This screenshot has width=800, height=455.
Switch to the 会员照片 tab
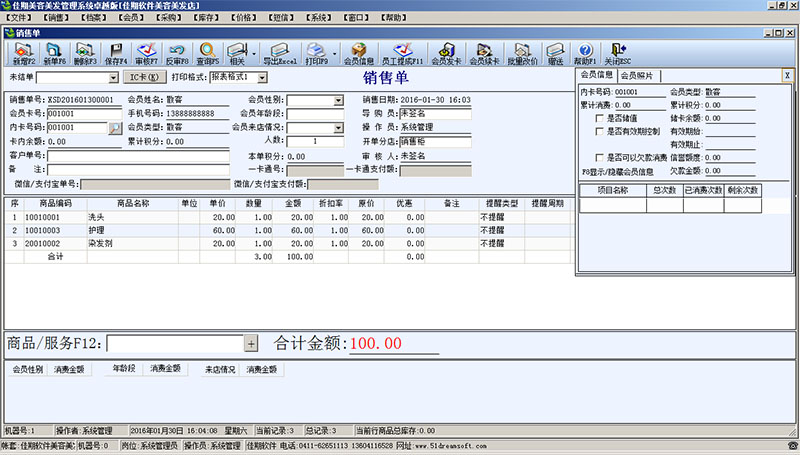638,75
